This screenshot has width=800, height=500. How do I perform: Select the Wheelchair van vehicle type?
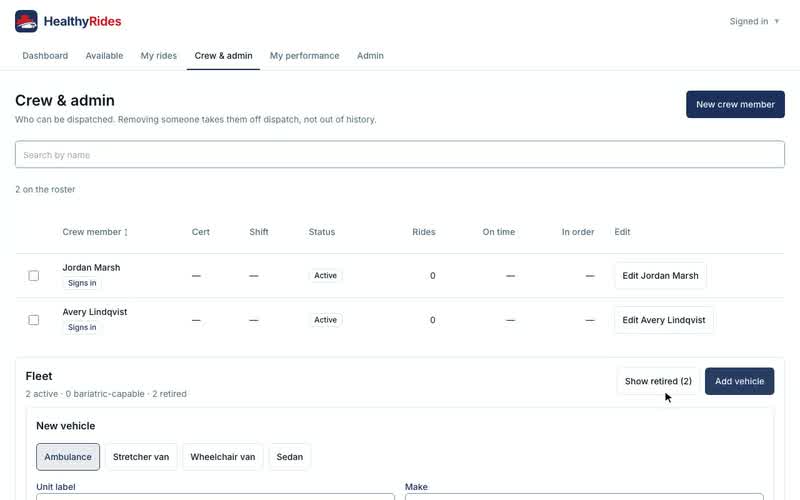[x=223, y=457]
